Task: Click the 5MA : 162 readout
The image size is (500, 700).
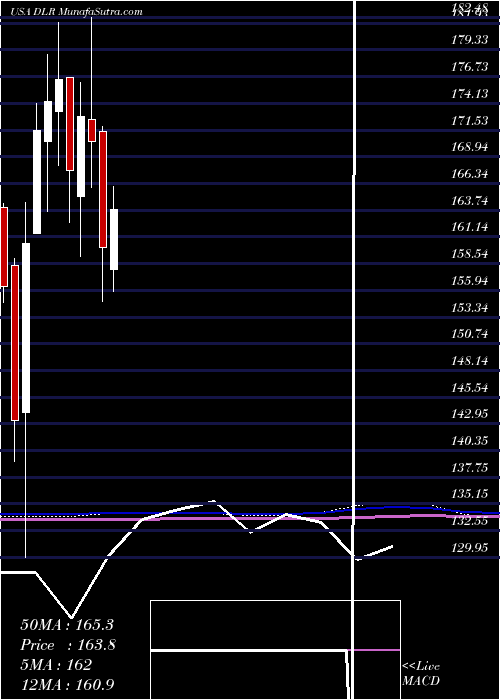Action: (56, 665)
